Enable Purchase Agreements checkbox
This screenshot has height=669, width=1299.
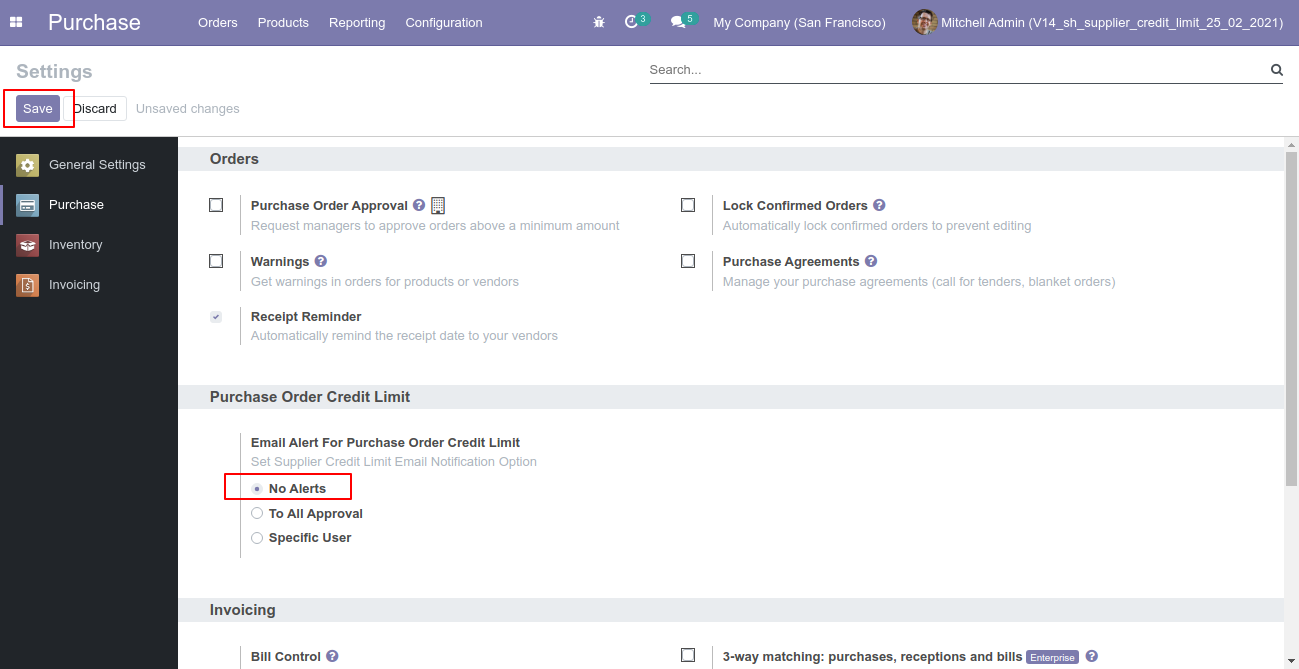point(688,261)
